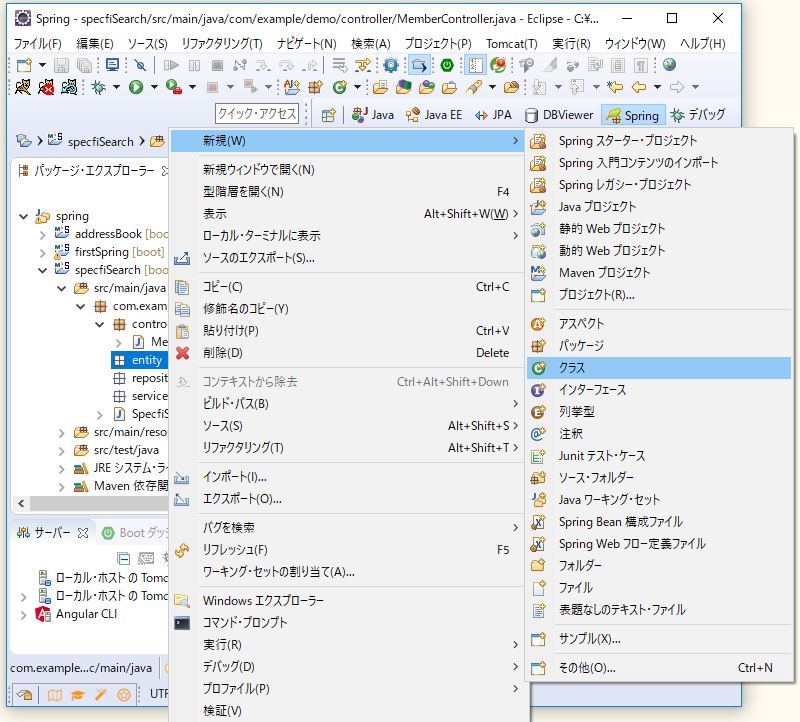Click the クイック・アクセス search field

point(257,113)
